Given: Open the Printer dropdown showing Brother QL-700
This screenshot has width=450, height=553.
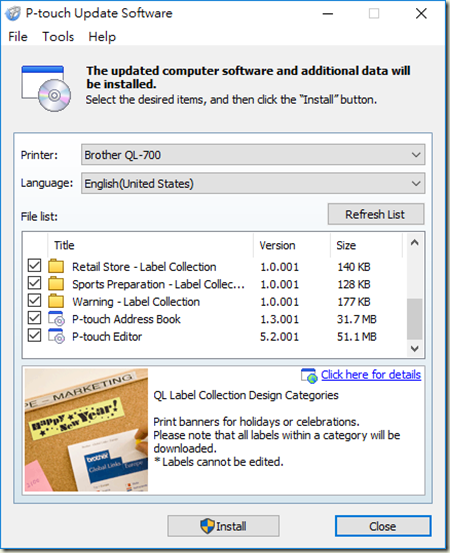Looking at the screenshot, I should pos(253,154).
